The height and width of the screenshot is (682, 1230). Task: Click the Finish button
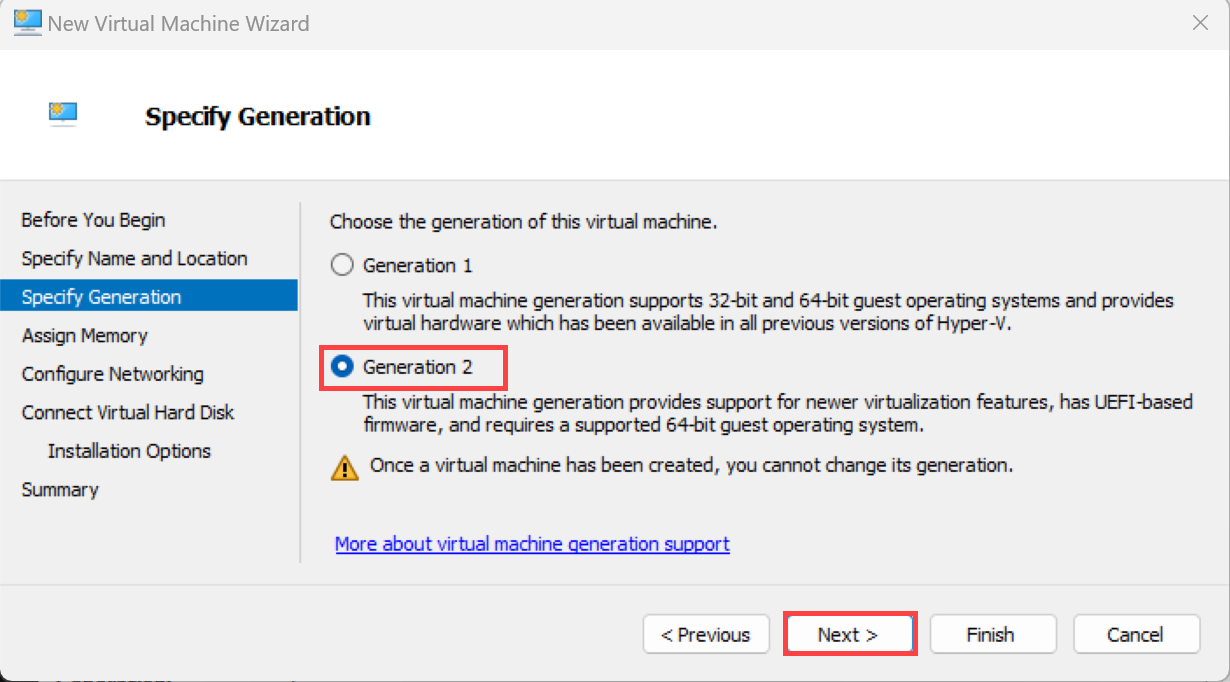pyautogui.click(x=991, y=635)
